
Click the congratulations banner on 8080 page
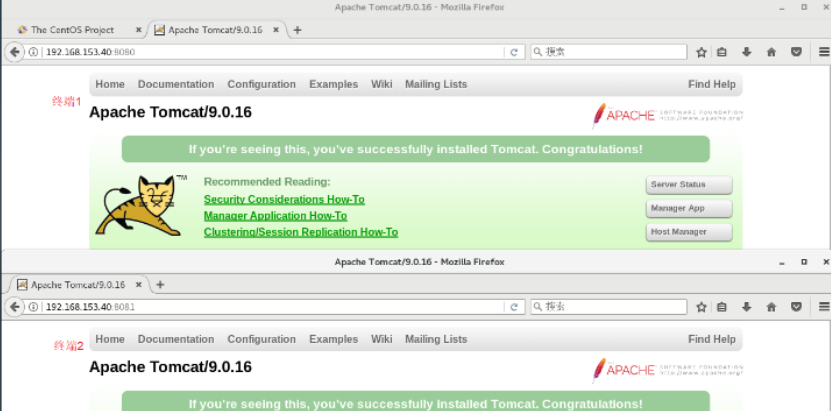click(416, 149)
